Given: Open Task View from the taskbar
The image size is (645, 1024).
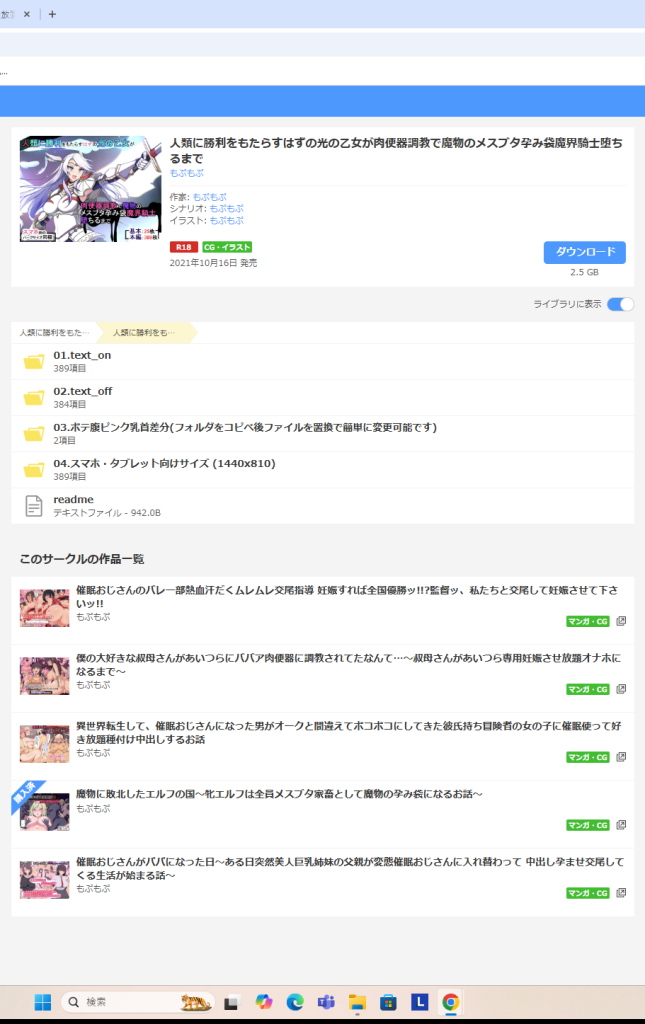Looking at the screenshot, I should tap(231, 1002).
